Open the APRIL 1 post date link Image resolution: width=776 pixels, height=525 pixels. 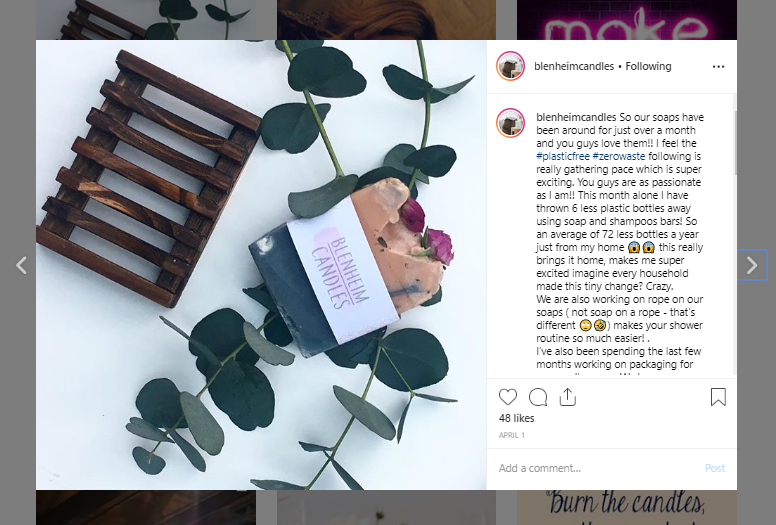point(512,435)
